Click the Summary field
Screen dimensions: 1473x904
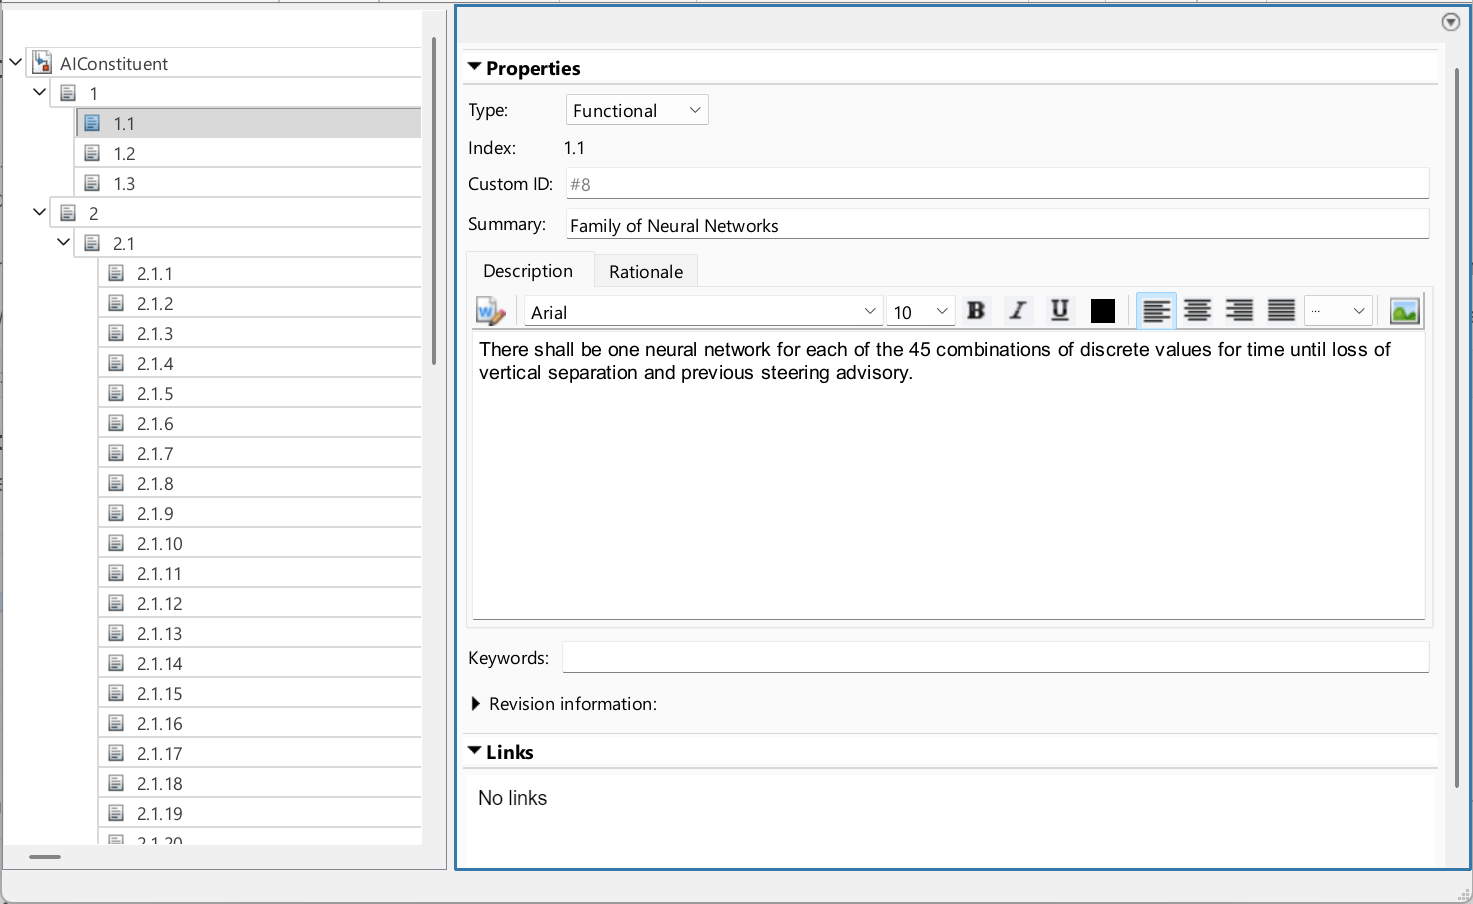pyautogui.click(x=997, y=224)
